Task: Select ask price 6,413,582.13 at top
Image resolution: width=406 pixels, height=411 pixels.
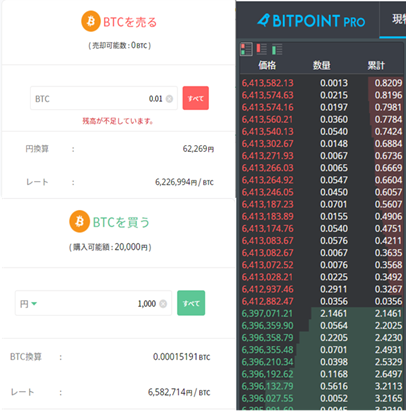Action: point(267,83)
